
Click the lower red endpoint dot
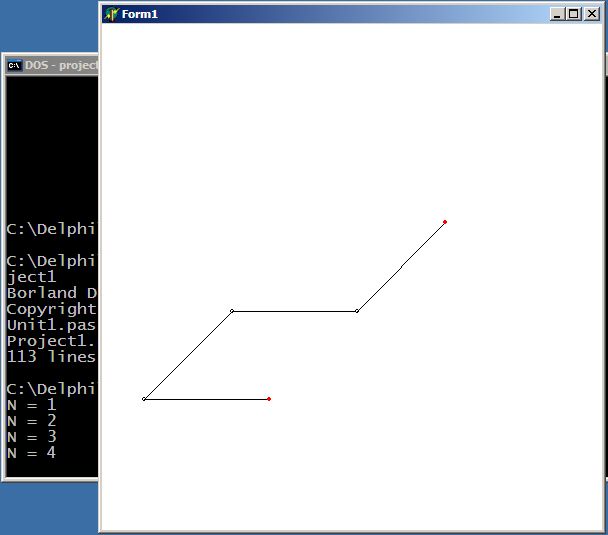(269, 399)
